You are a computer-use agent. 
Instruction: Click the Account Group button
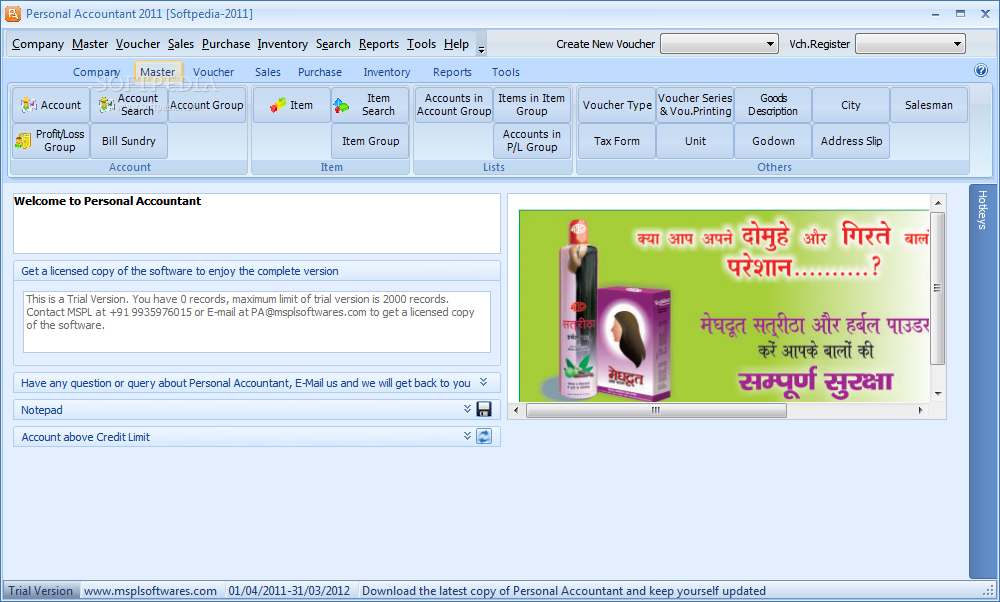[x=207, y=105]
